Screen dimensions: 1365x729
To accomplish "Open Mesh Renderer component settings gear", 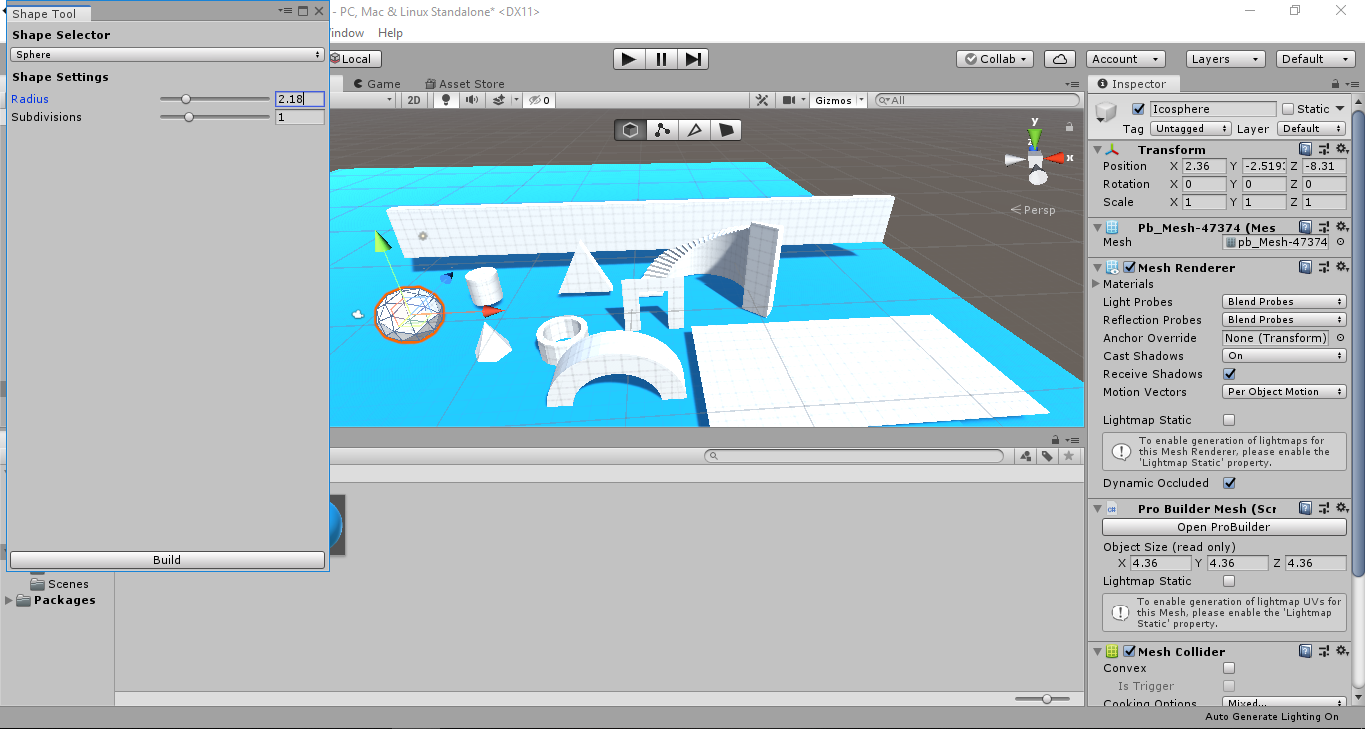I will [1341, 267].
